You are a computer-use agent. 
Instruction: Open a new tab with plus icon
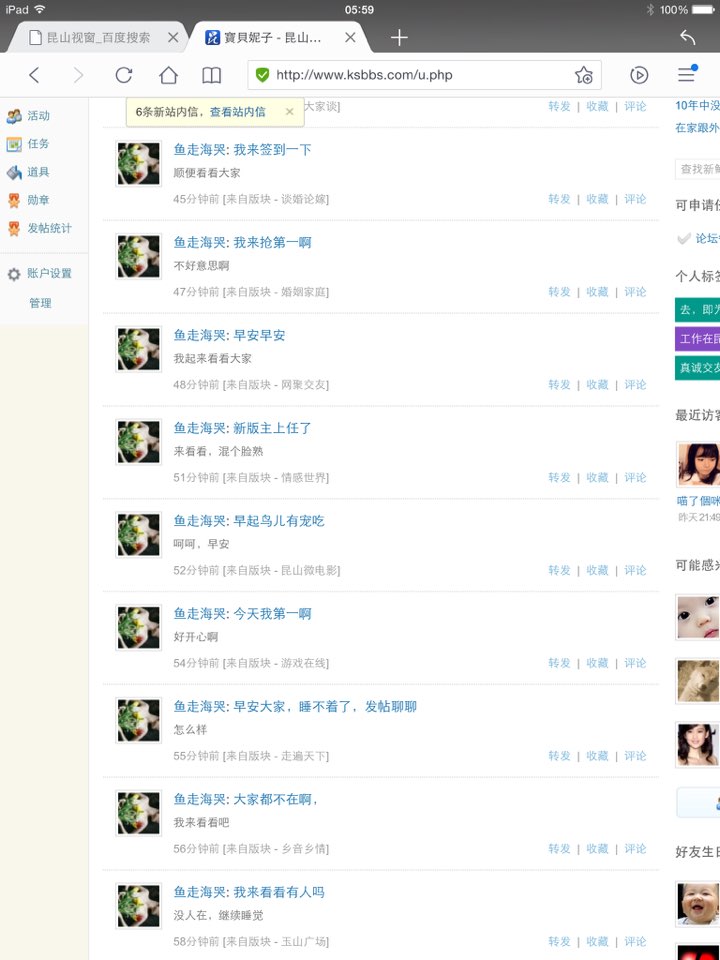point(399,38)
